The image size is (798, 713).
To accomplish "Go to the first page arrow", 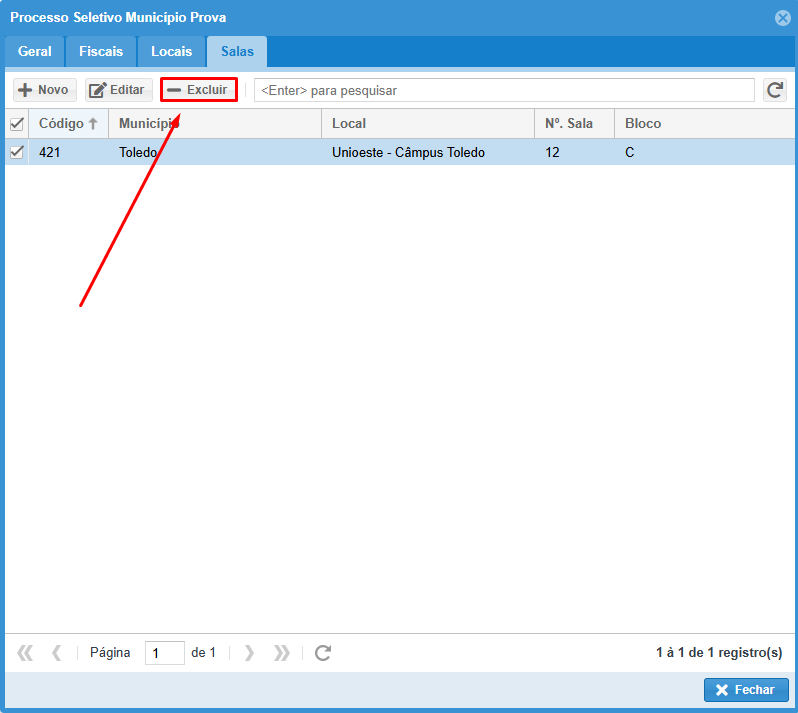I will 26,653.
